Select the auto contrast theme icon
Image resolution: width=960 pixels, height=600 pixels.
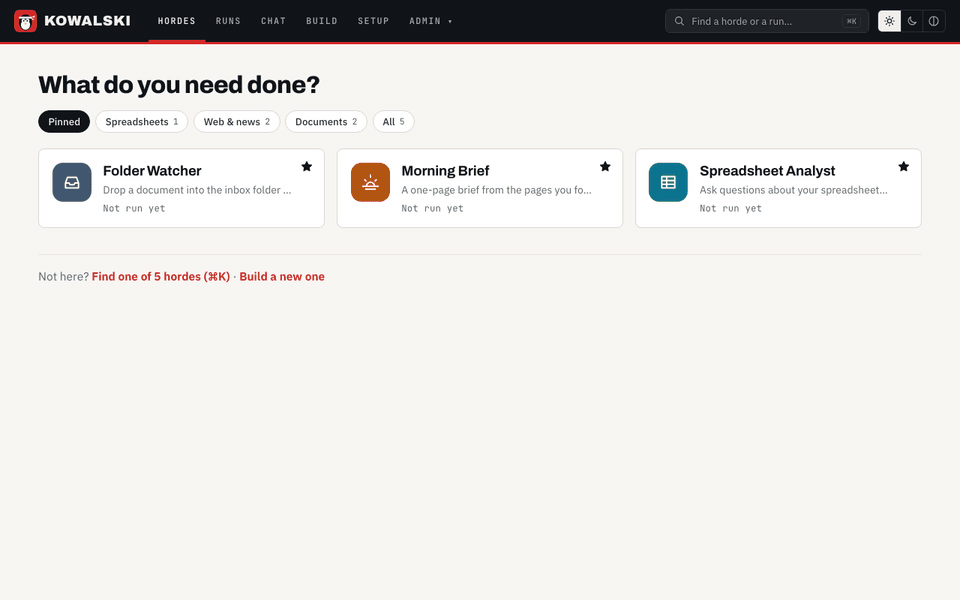click(x=934, y=21)
